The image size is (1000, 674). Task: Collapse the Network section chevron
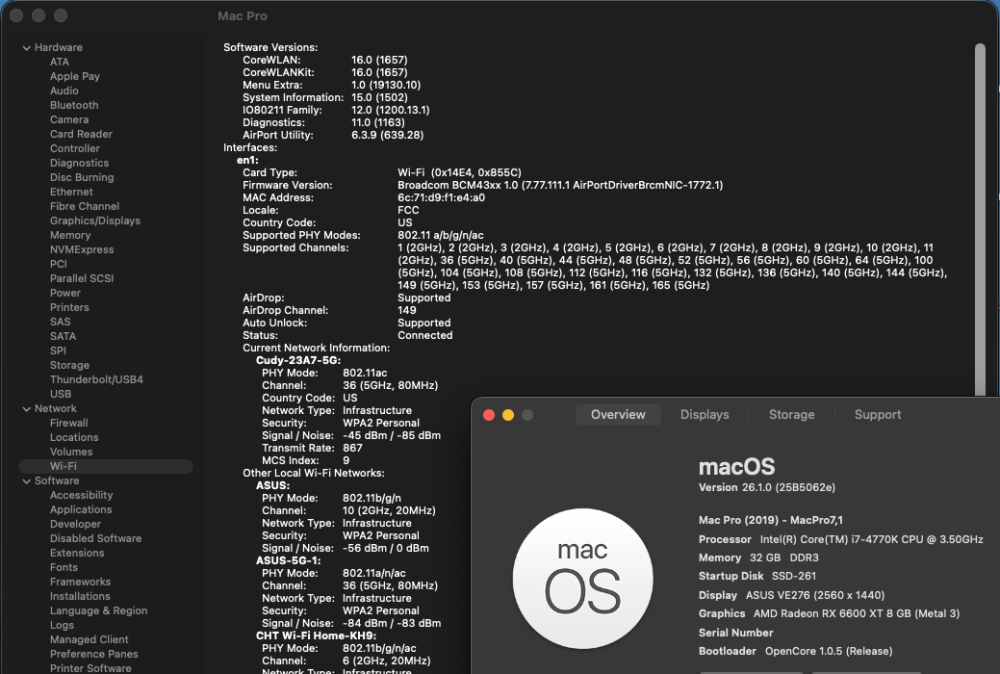[x=26, y=409]
